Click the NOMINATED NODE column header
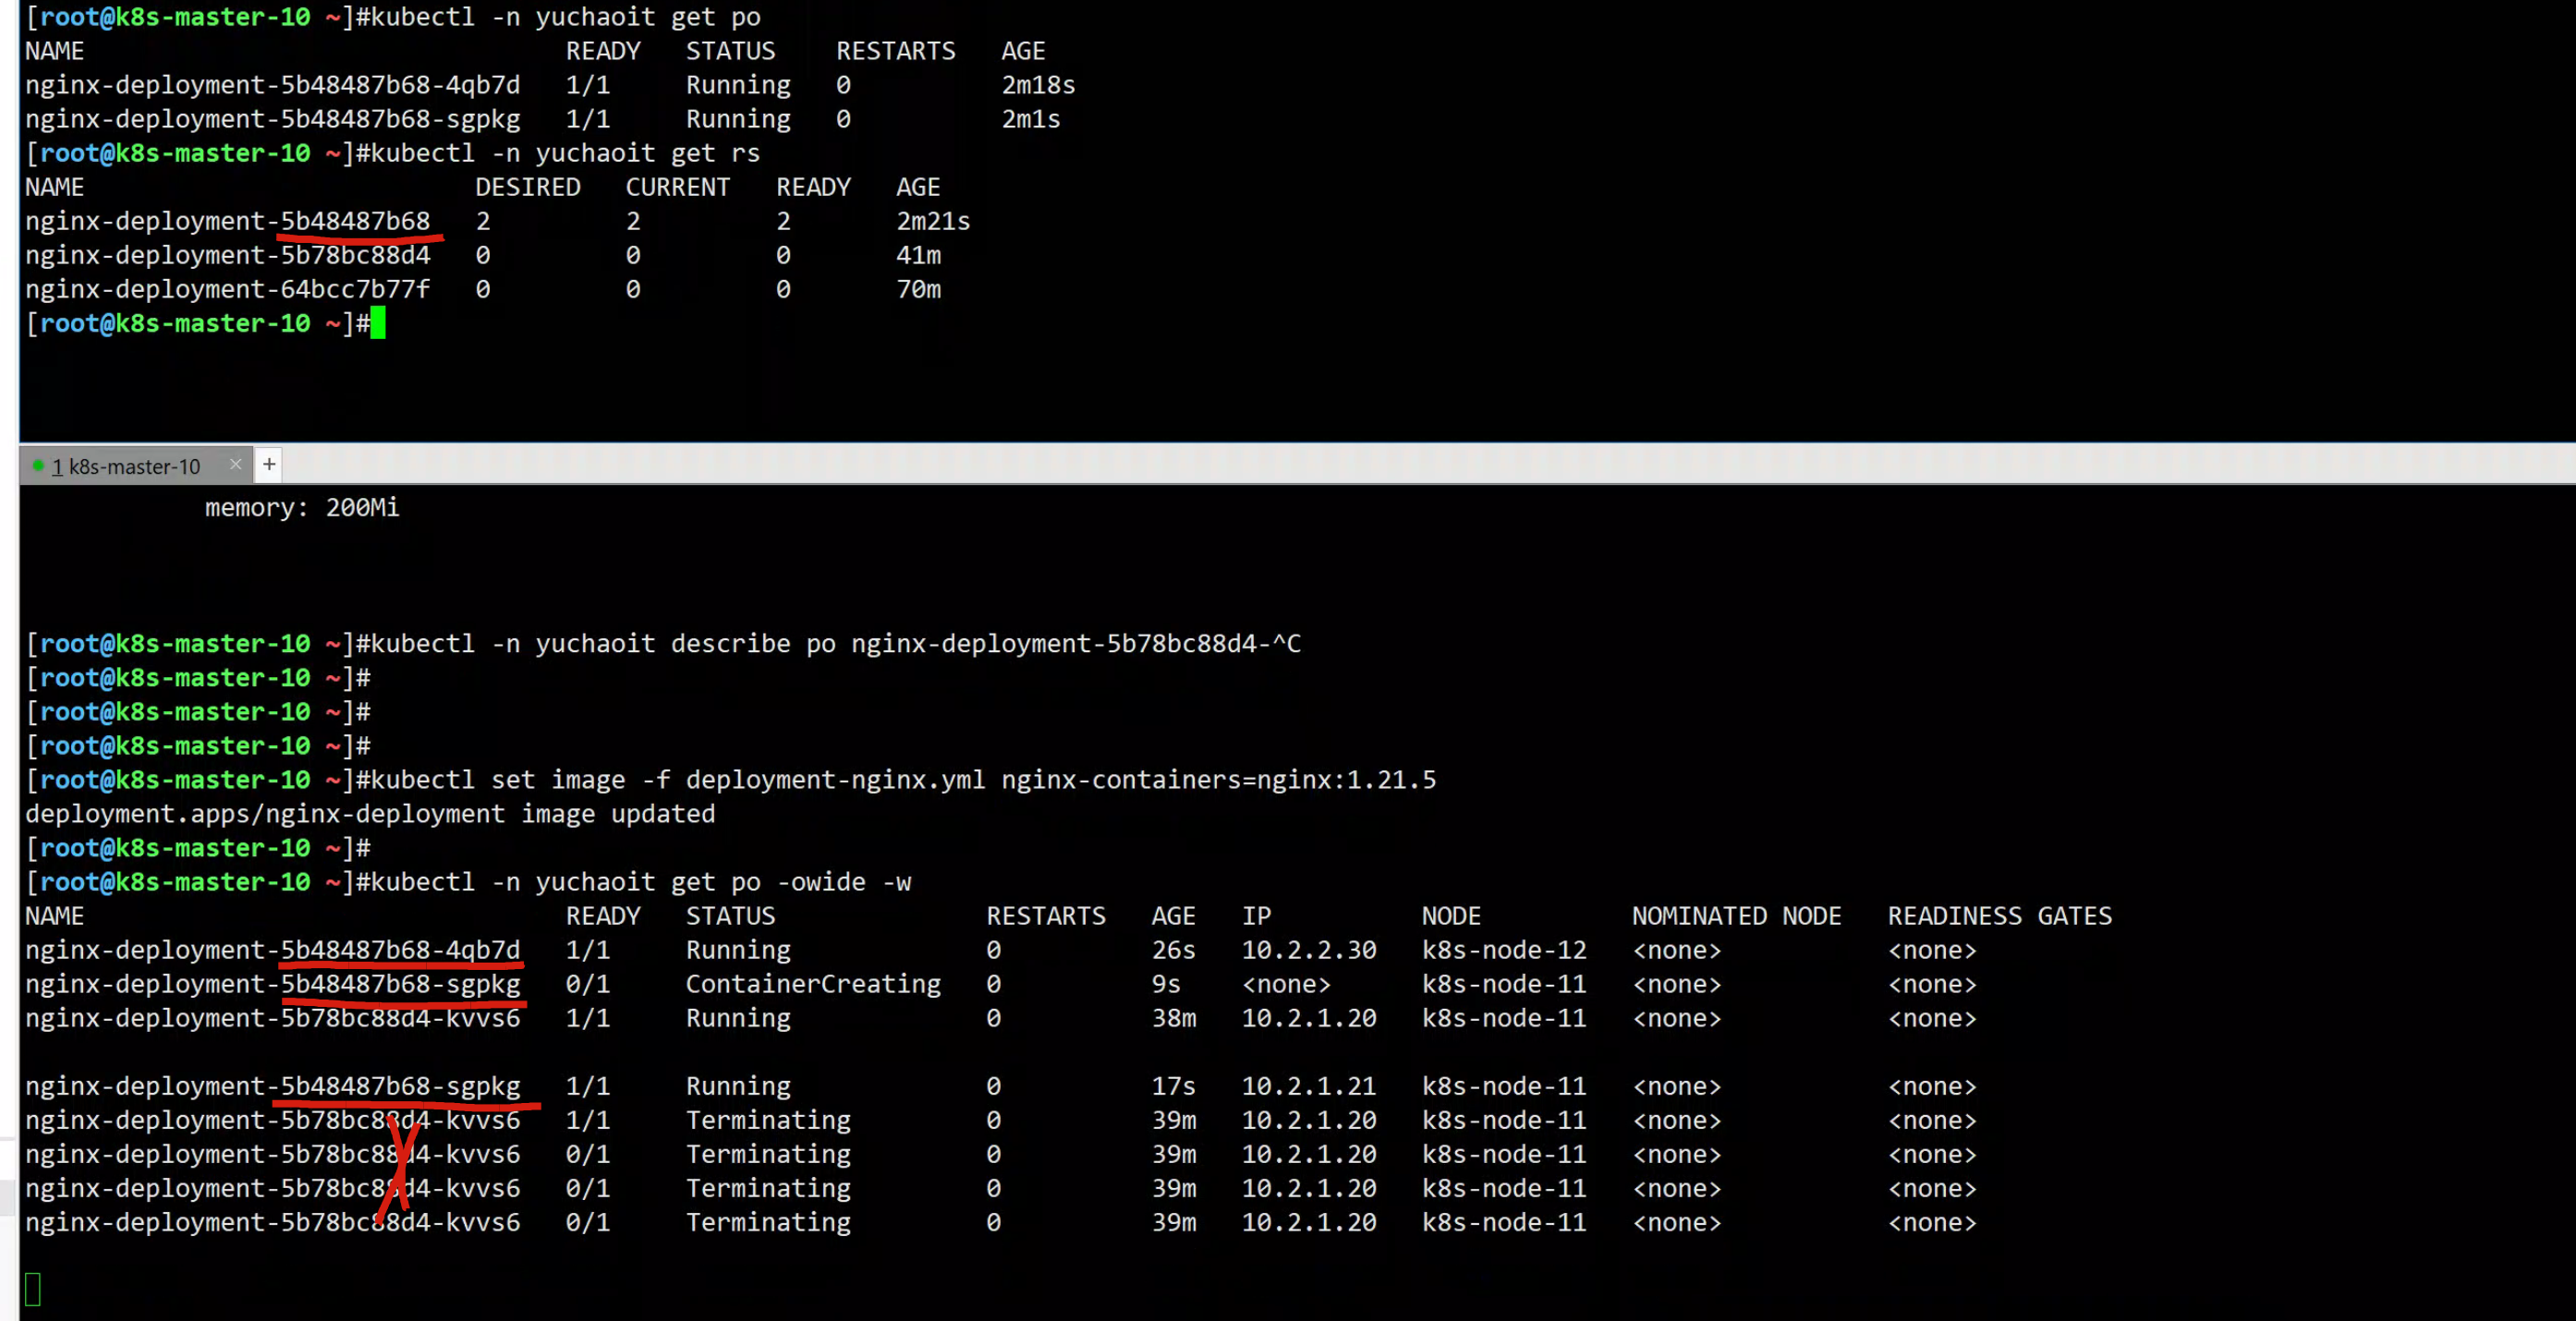Screen dimensions: 2576x1321 click(1736, 916)
